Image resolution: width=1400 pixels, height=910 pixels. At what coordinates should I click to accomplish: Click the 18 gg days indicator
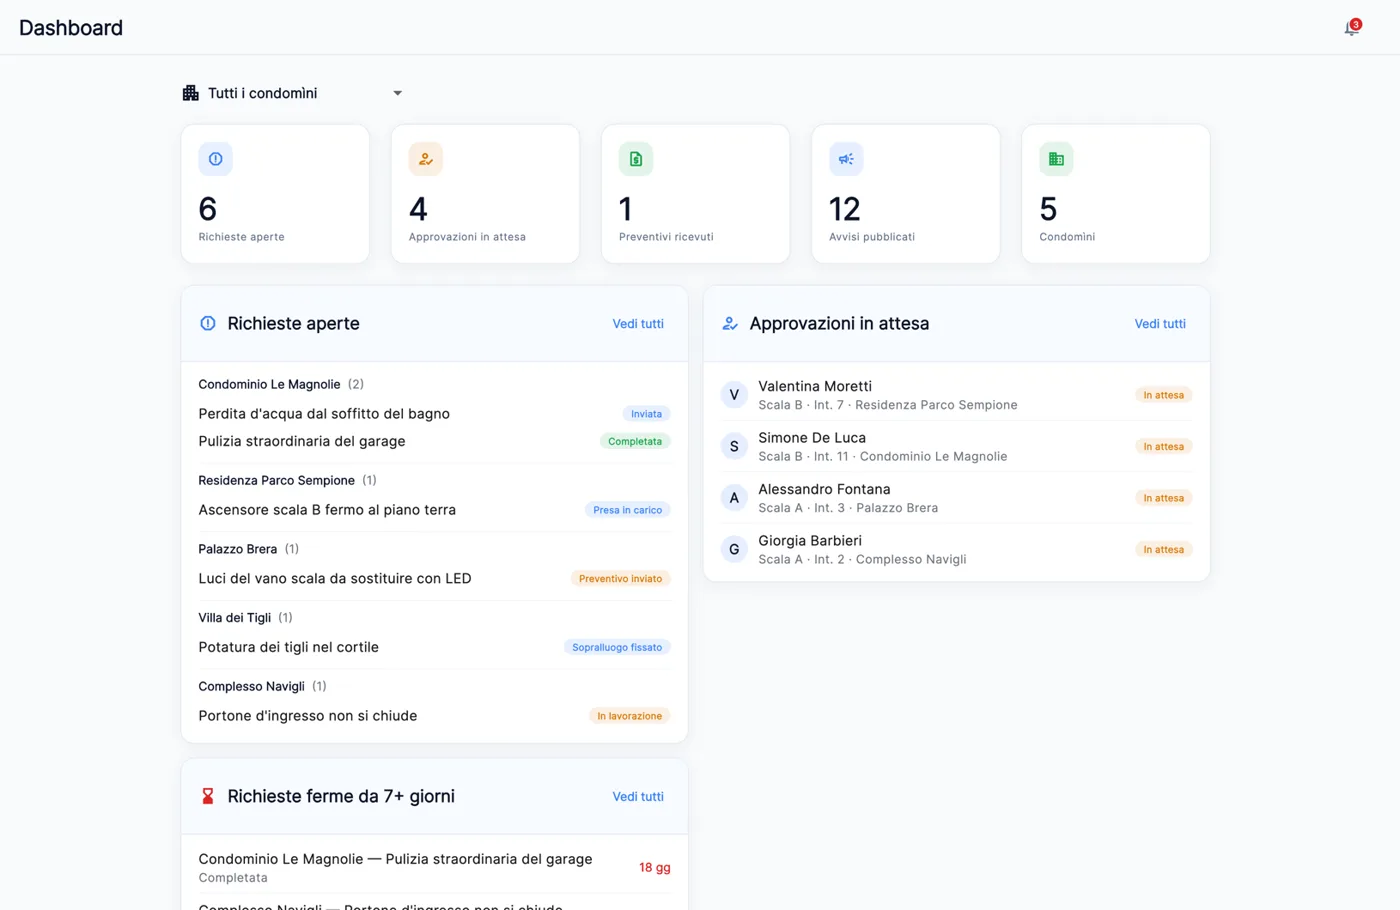click(x=655, y=868)
